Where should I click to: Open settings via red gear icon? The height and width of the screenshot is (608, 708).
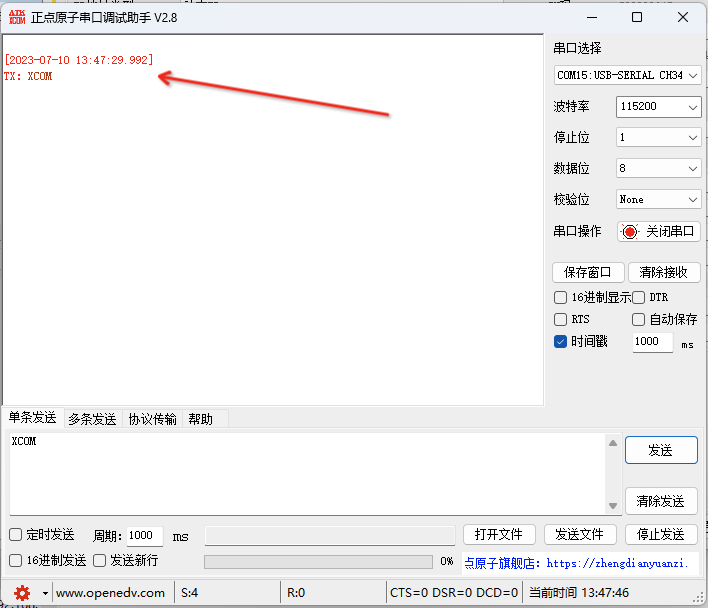tap(22, 593)
